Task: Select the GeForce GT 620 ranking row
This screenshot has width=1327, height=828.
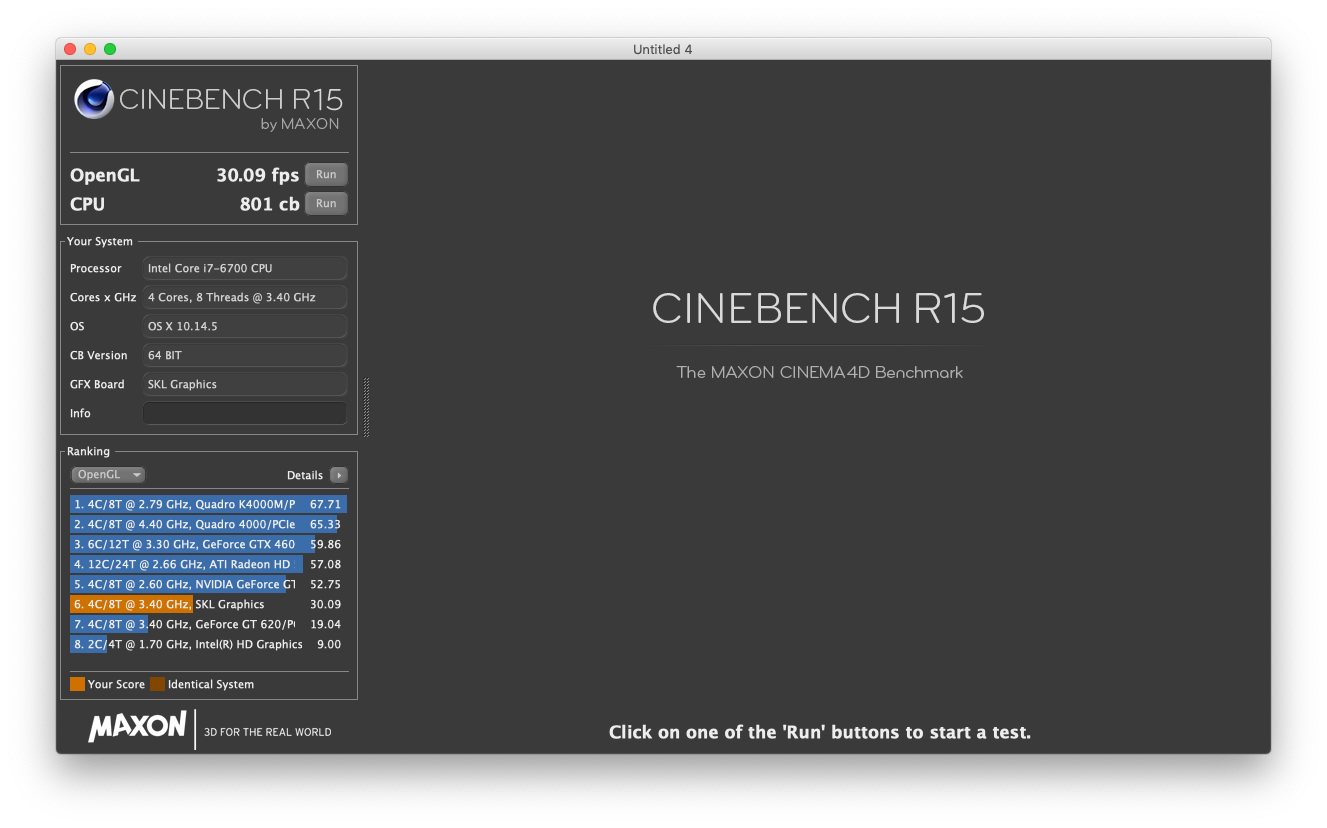Action: (x=208, y=624)
